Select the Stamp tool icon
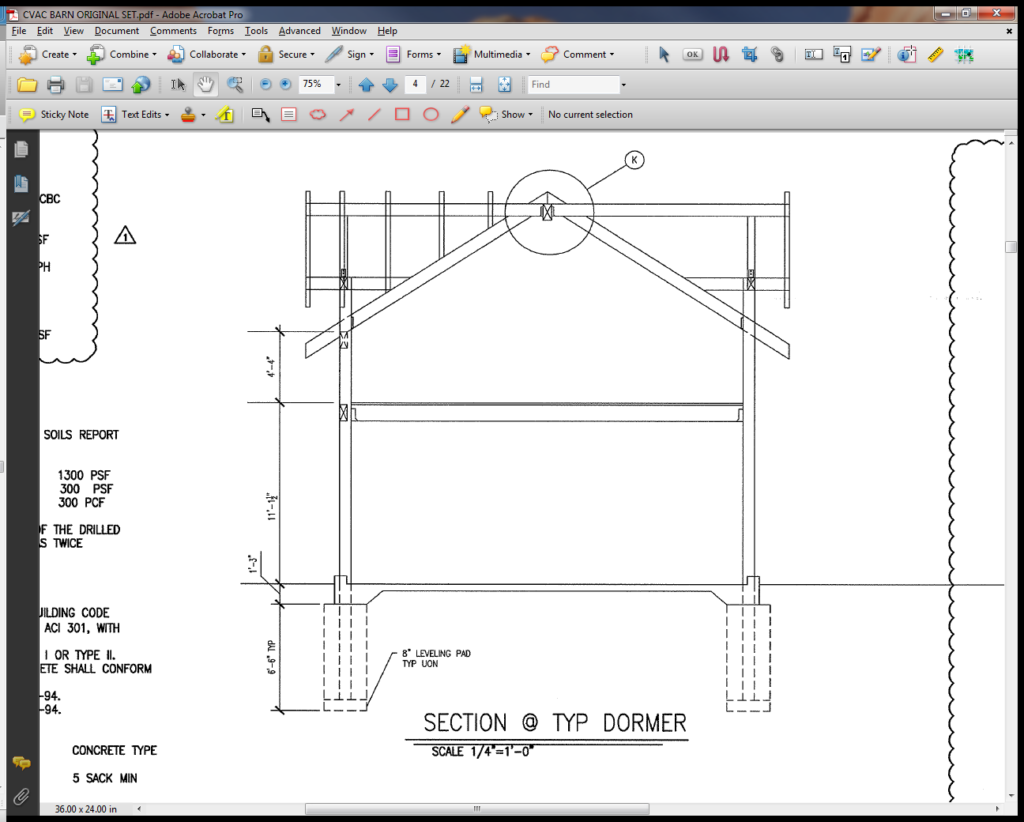This screenshot has width=1024, height=822. [x=188, y=115]
